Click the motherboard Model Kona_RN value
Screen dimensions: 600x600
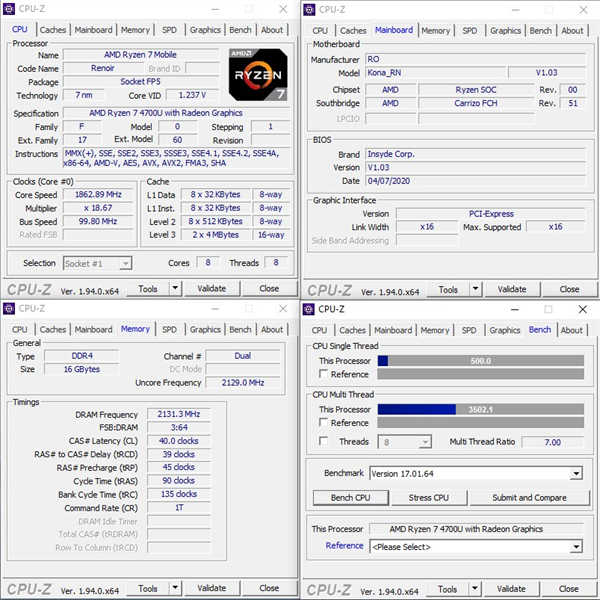point(436,73)
